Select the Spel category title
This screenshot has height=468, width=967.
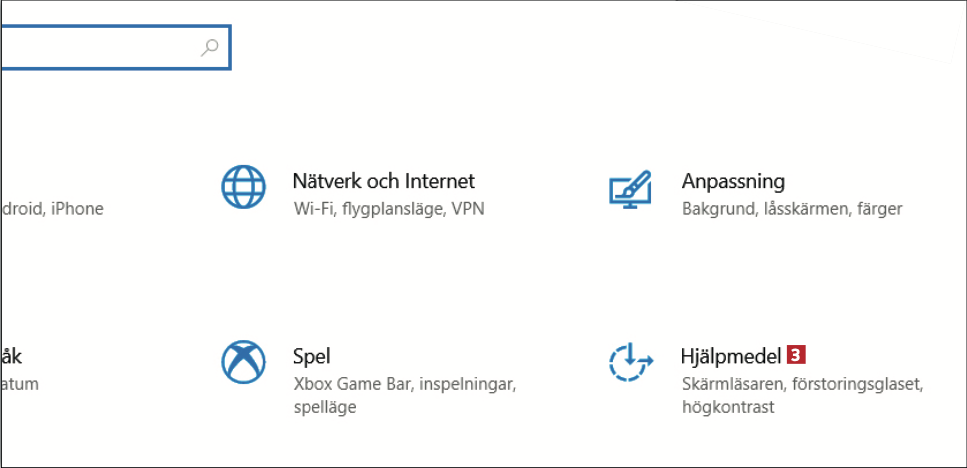point(311,355)
